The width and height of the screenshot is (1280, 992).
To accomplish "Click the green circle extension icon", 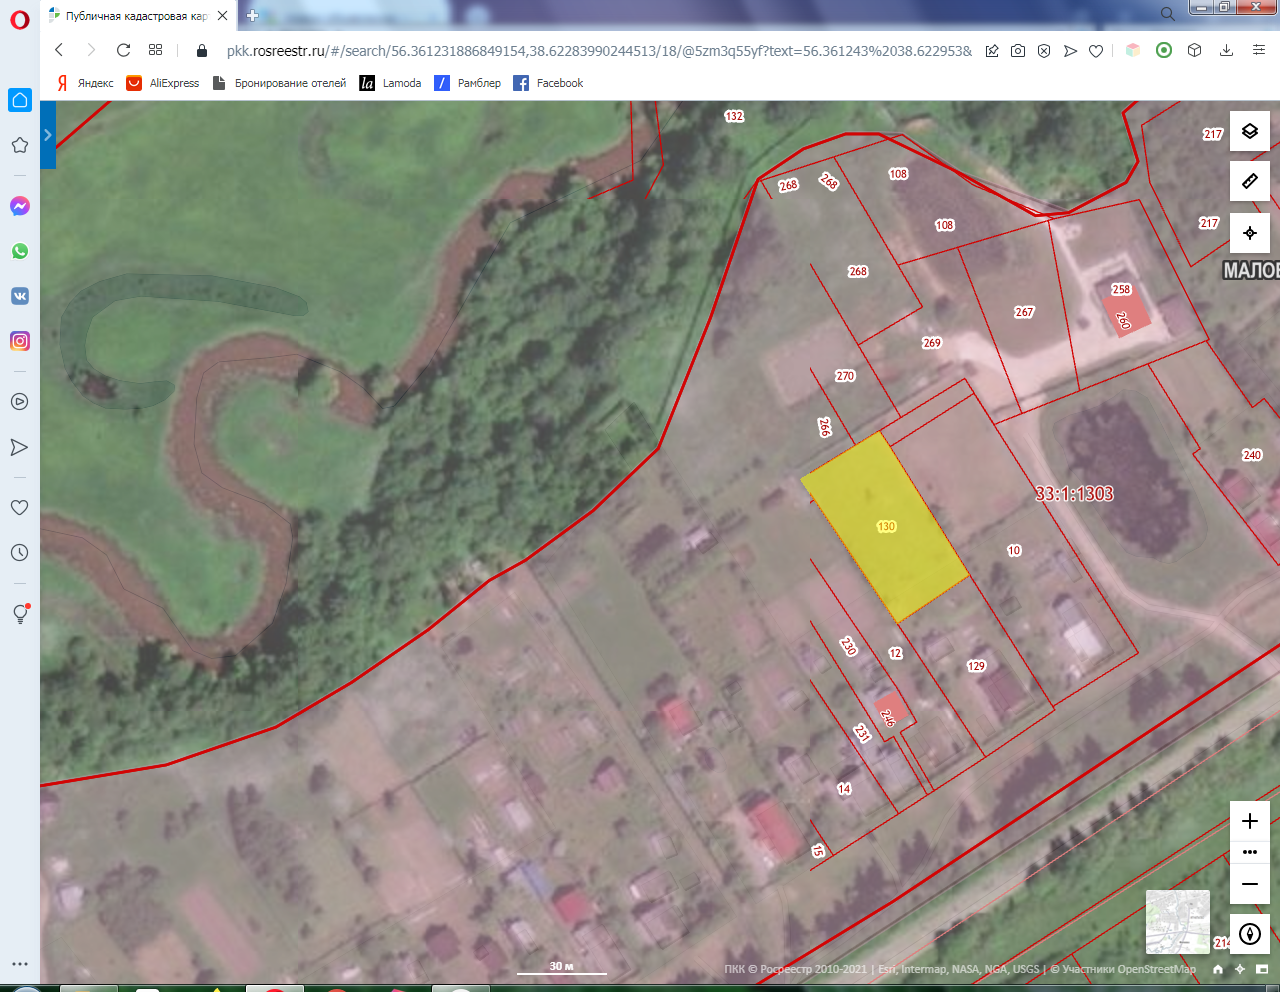I will point(1164,50).
